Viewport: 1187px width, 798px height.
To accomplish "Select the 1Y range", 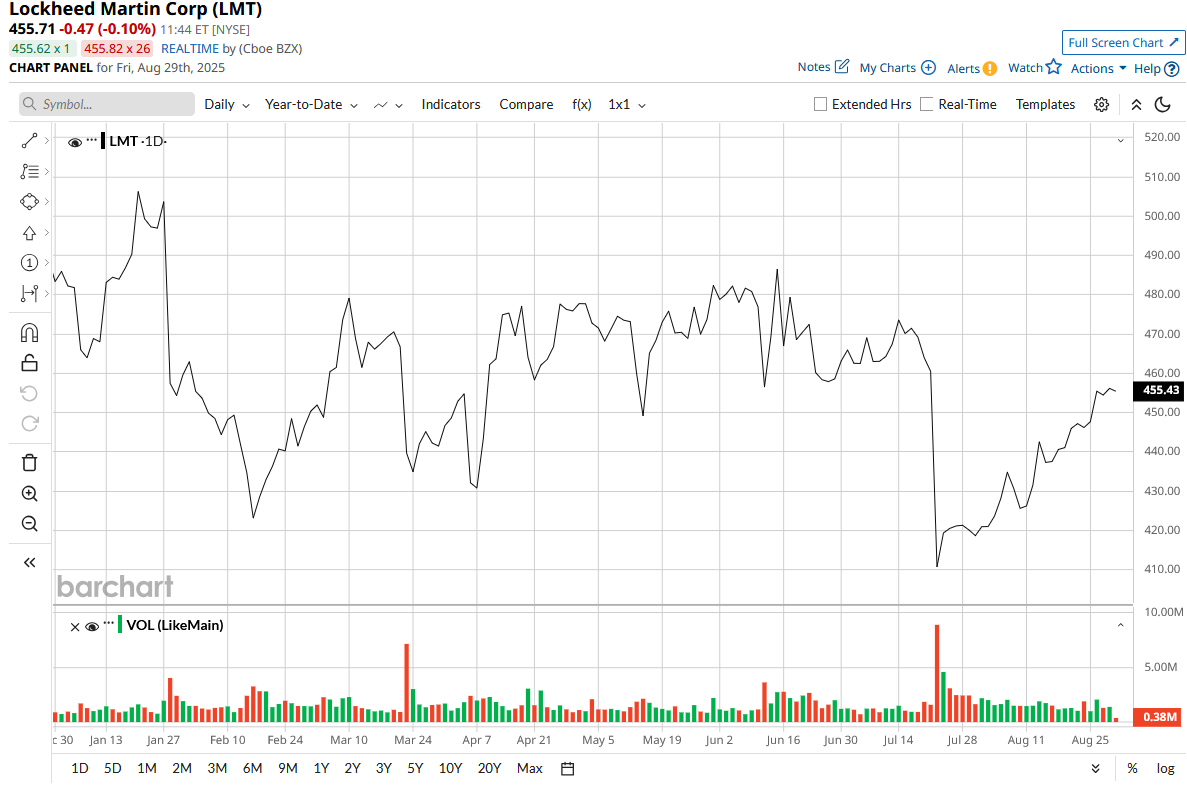I will (x=321, y=768).
